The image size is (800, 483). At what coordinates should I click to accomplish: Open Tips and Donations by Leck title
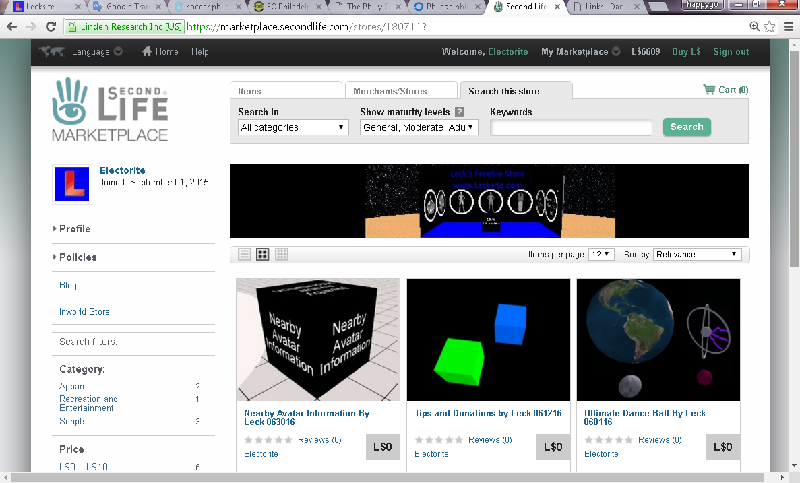(x=488, y=413)
